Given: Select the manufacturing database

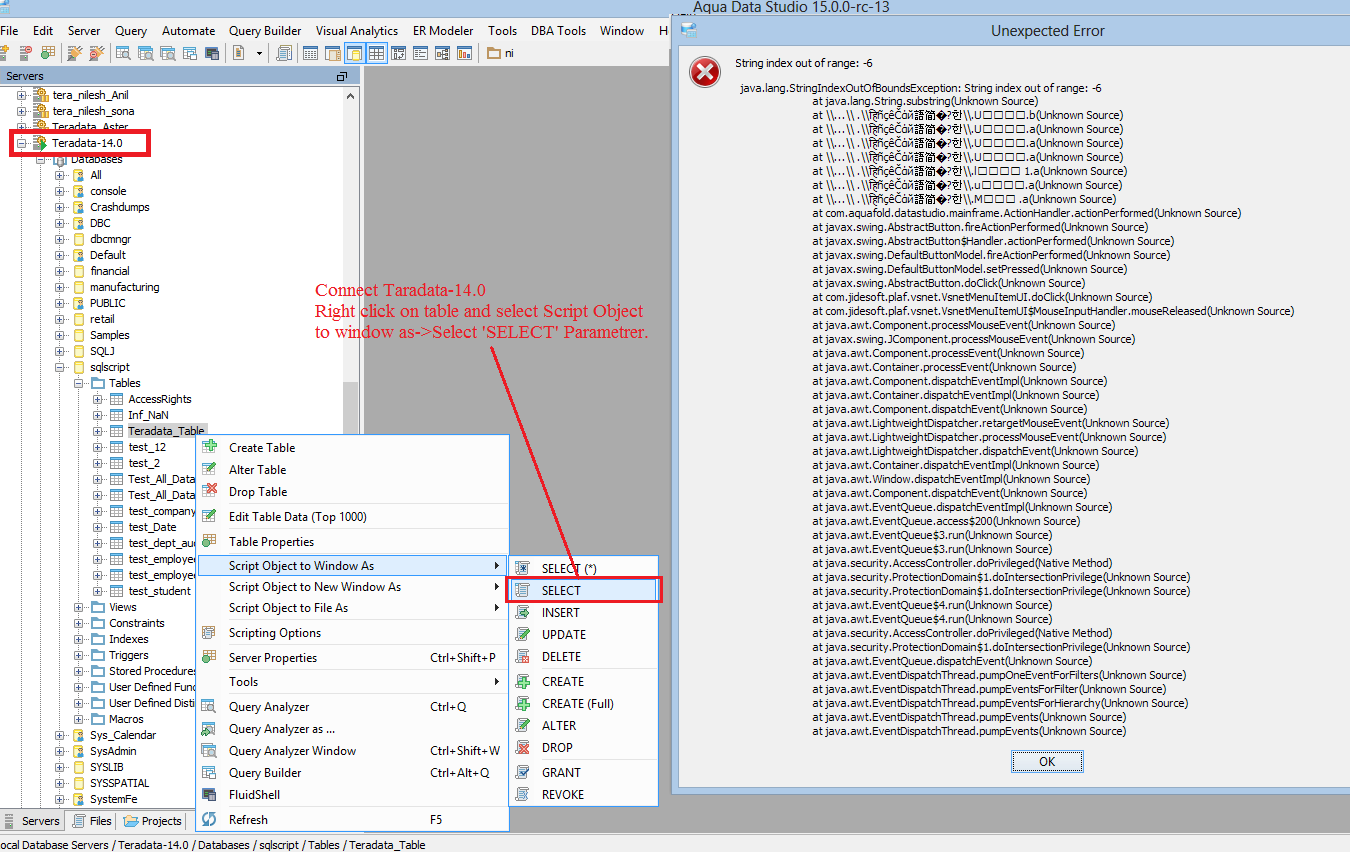Looking at the screenshot, I should (x=124, y=287).
